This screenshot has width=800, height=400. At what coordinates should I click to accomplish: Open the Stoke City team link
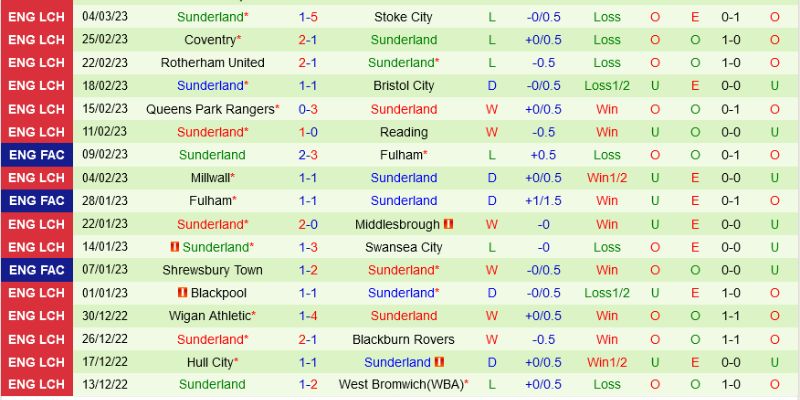[x=403, y=17]
